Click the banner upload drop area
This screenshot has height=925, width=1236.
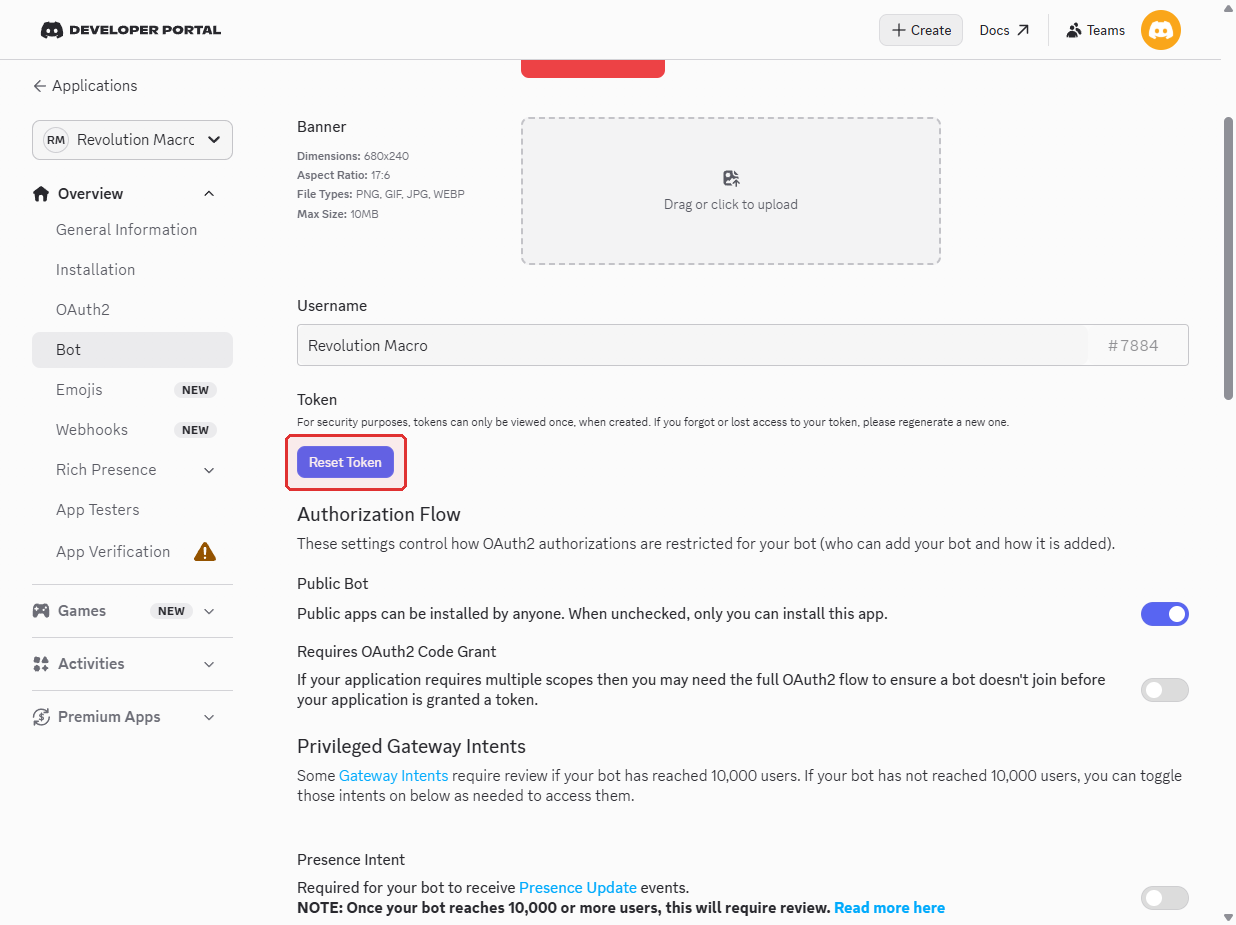point(731,191)
